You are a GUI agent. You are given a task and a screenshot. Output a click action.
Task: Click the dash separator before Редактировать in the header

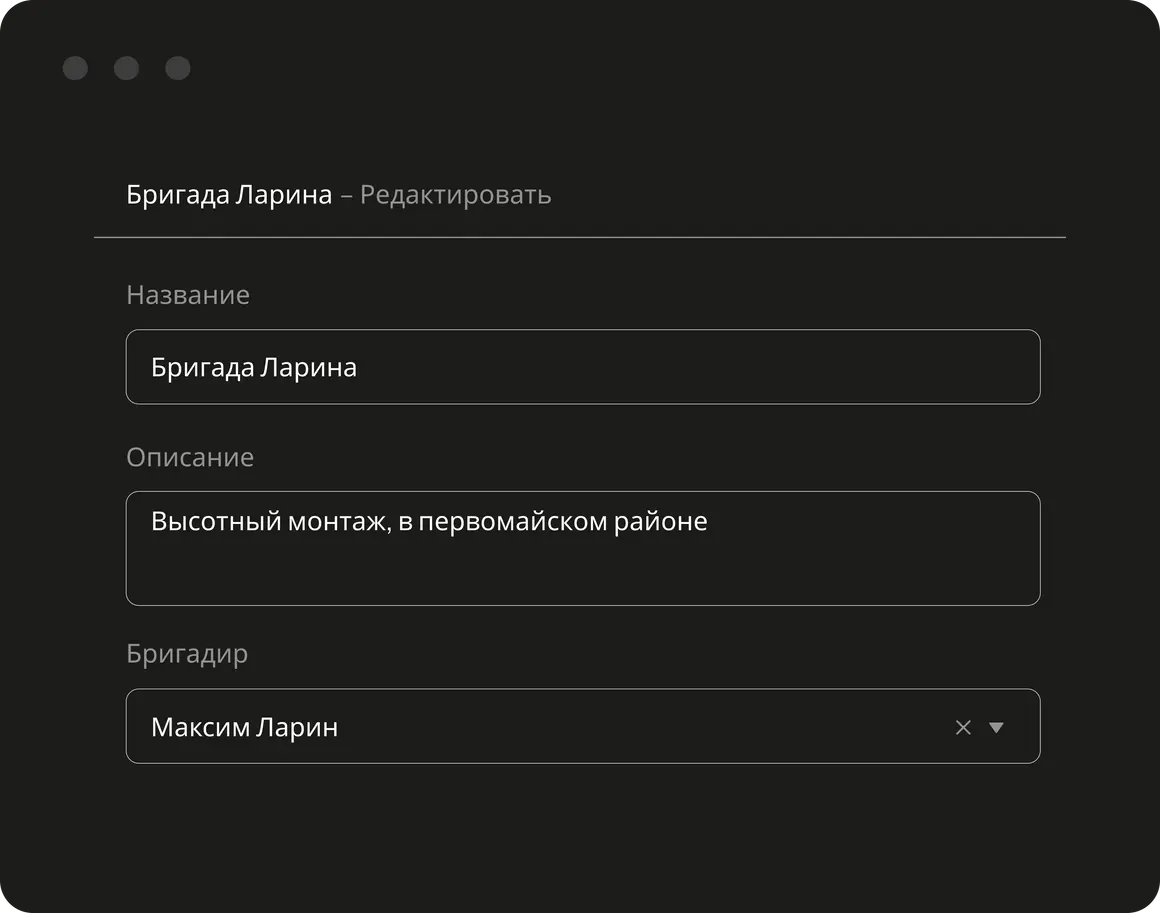(346, 195)
